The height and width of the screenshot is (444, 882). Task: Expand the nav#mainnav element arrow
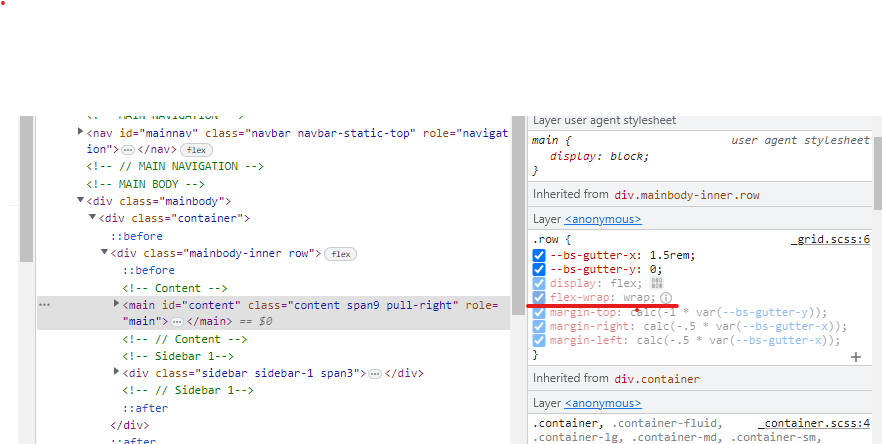click(80, 132)
